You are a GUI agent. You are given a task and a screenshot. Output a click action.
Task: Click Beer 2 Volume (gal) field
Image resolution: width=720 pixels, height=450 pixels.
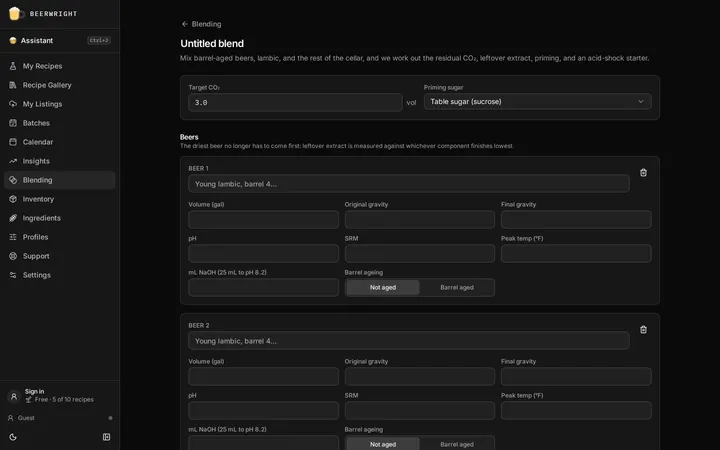click(x=264, y=377)
